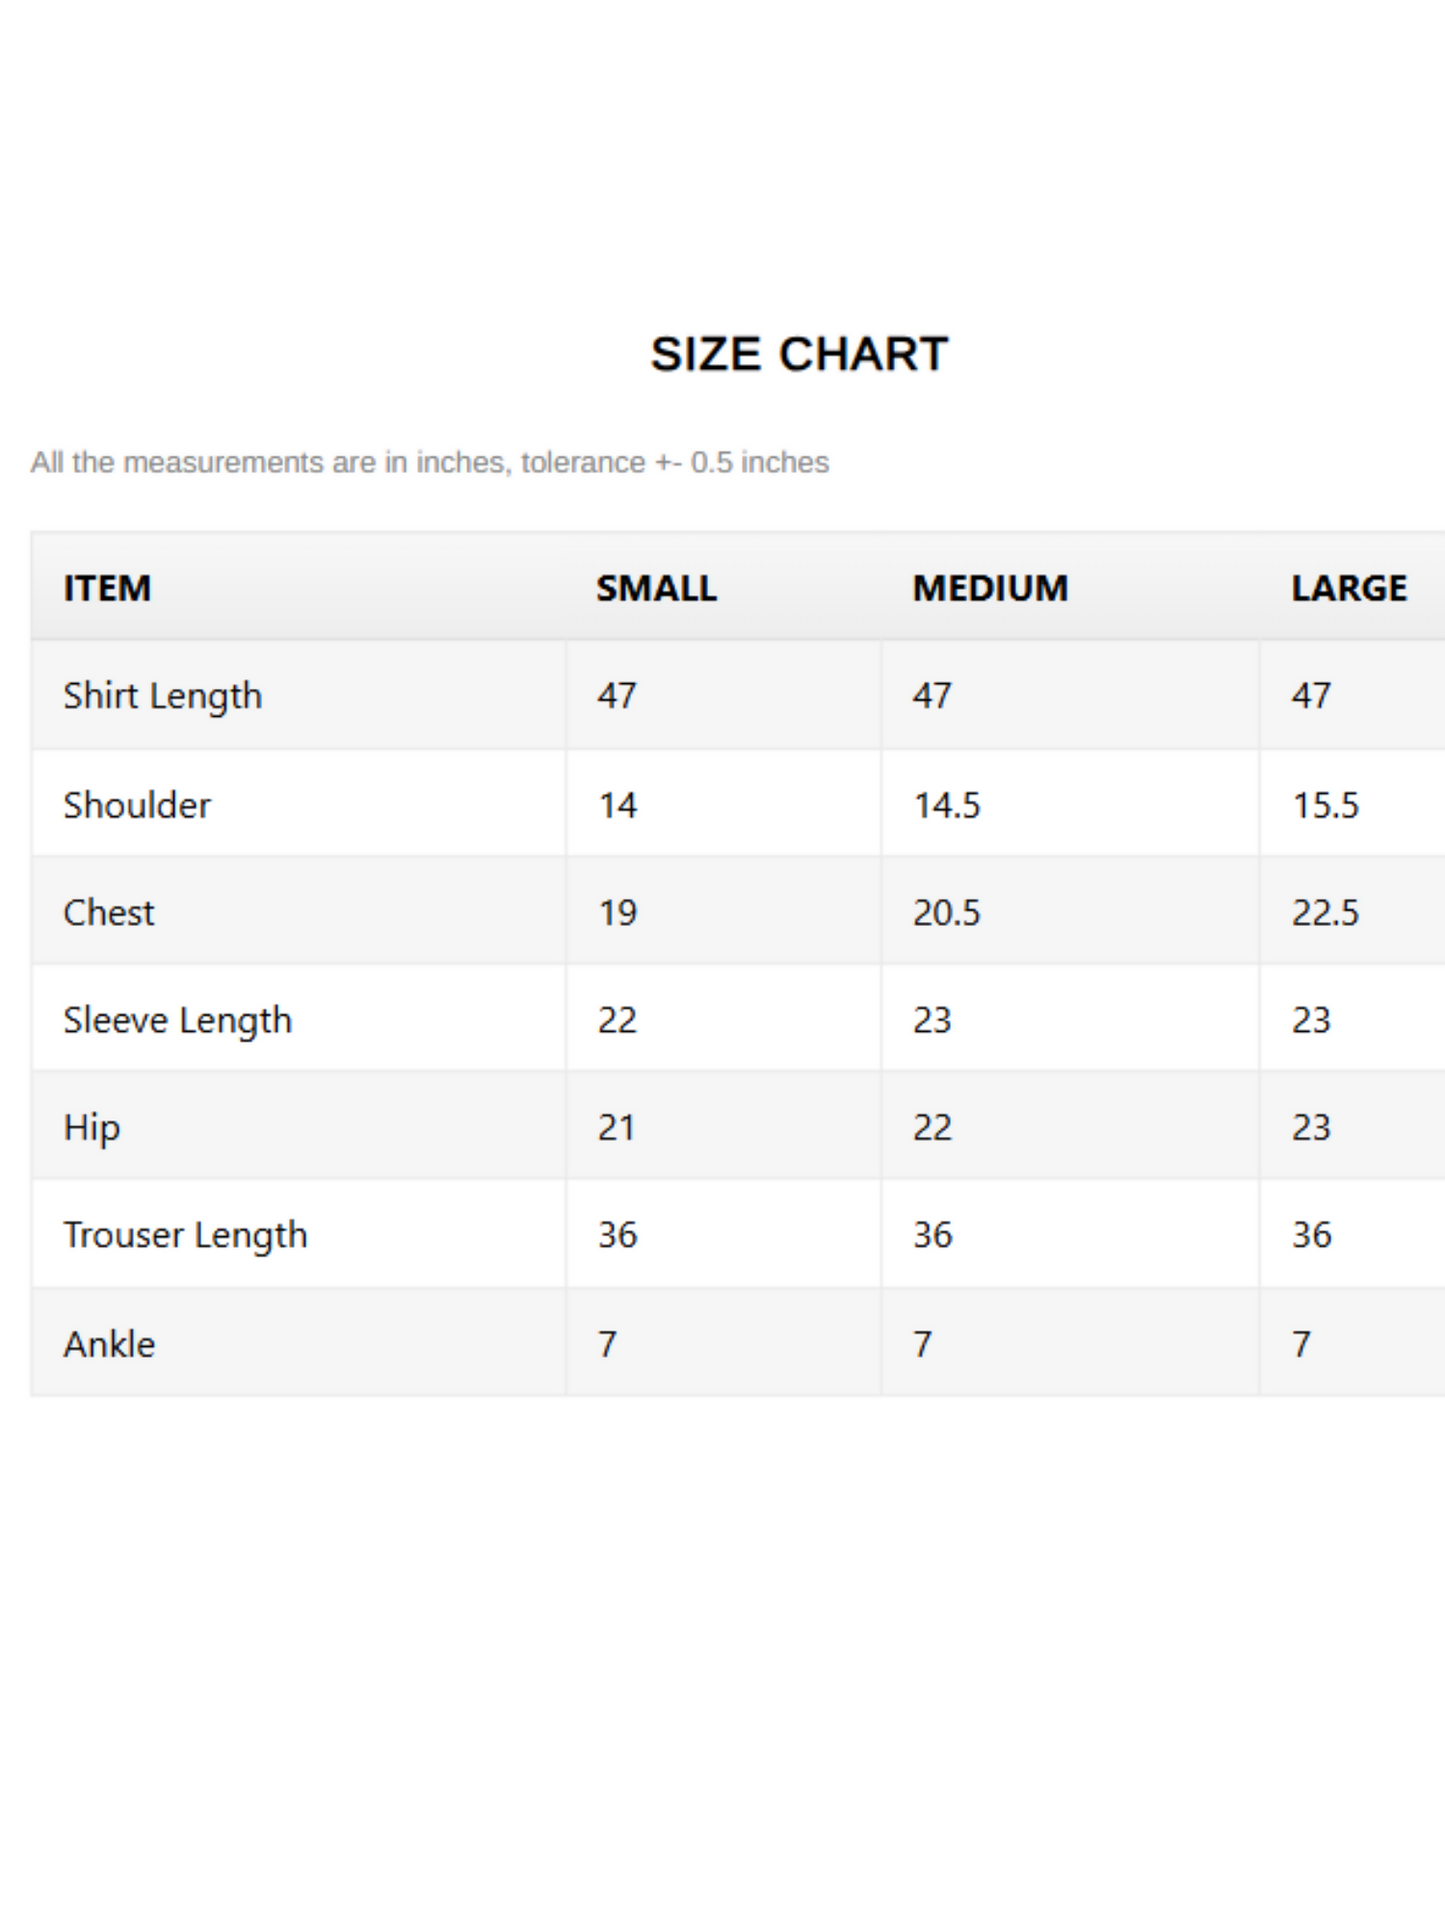Viewport: 1445px width, 1927px height.
Task: Click the Chest row label
Action: 109,912
